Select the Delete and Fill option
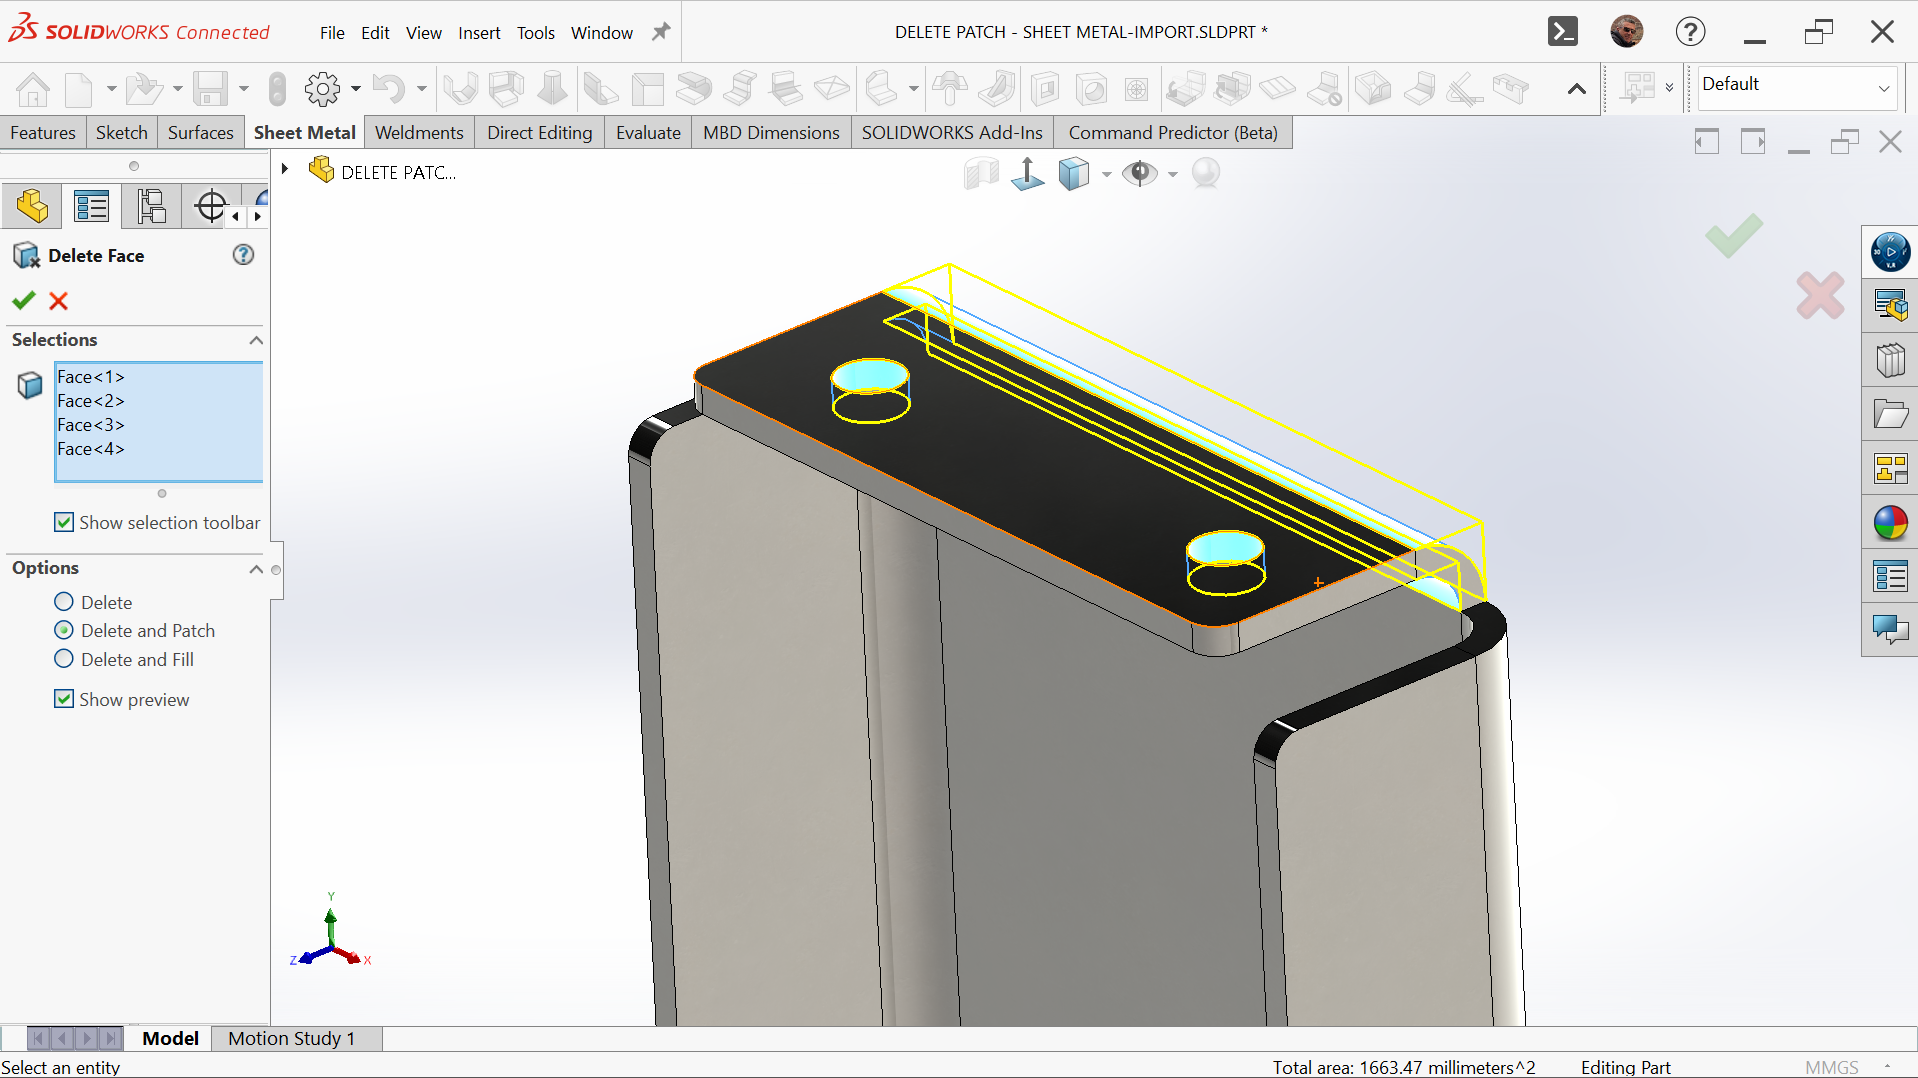Image resolution: width=1918 pixels, height=1078 pixels. (x=64, y=659)
